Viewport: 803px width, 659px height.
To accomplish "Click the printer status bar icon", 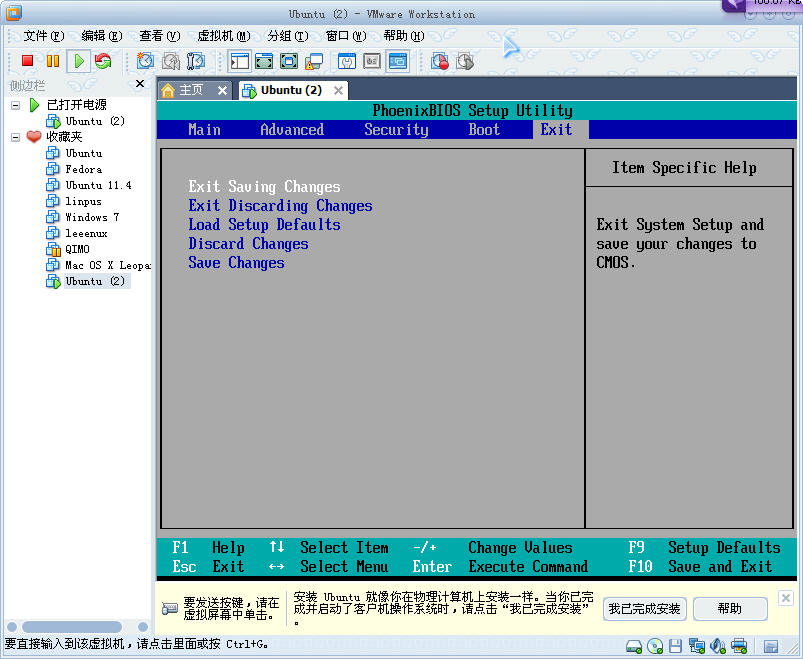I will 739,646.
